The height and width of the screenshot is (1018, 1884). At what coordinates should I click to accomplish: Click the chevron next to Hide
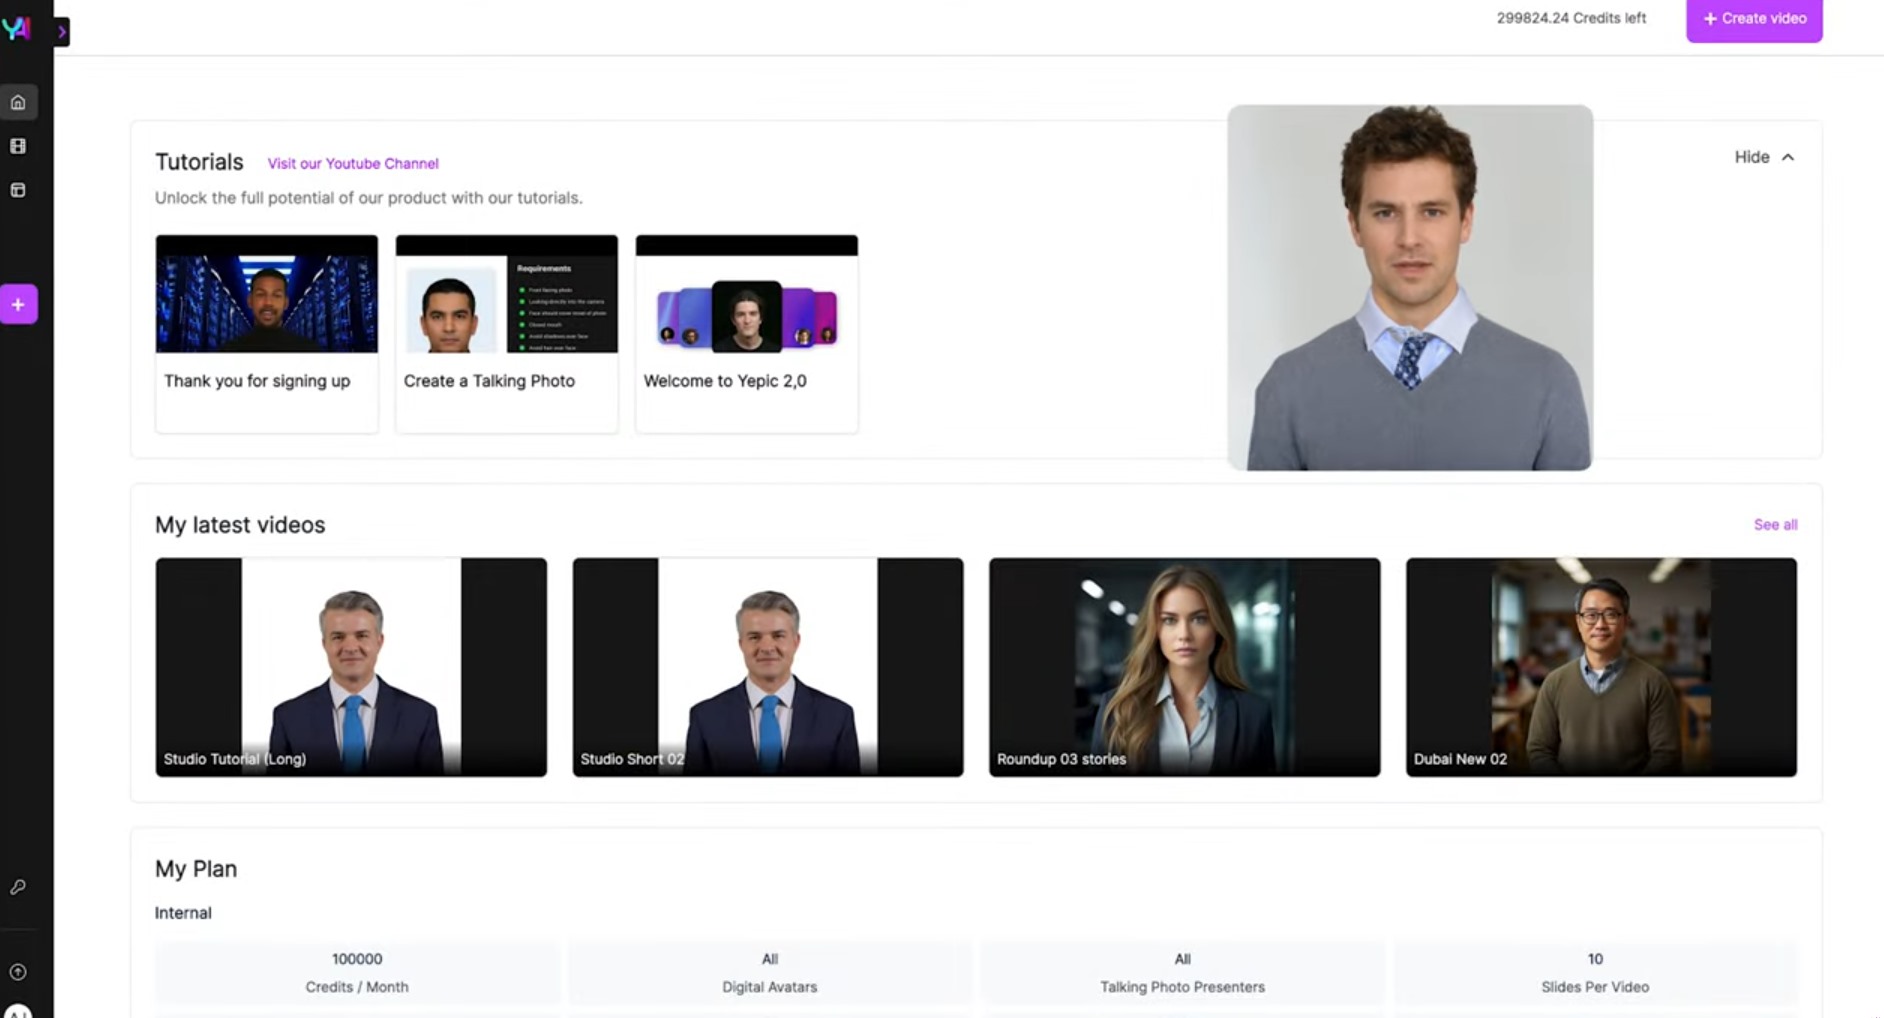click(1788, 157)
